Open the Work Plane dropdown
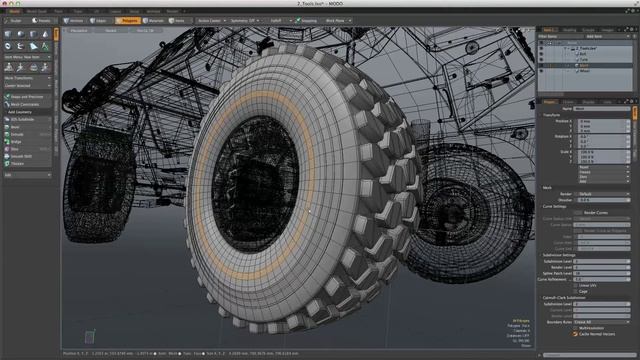The height and width of the screenshot is (360, 640). click(x=338, y=20)
